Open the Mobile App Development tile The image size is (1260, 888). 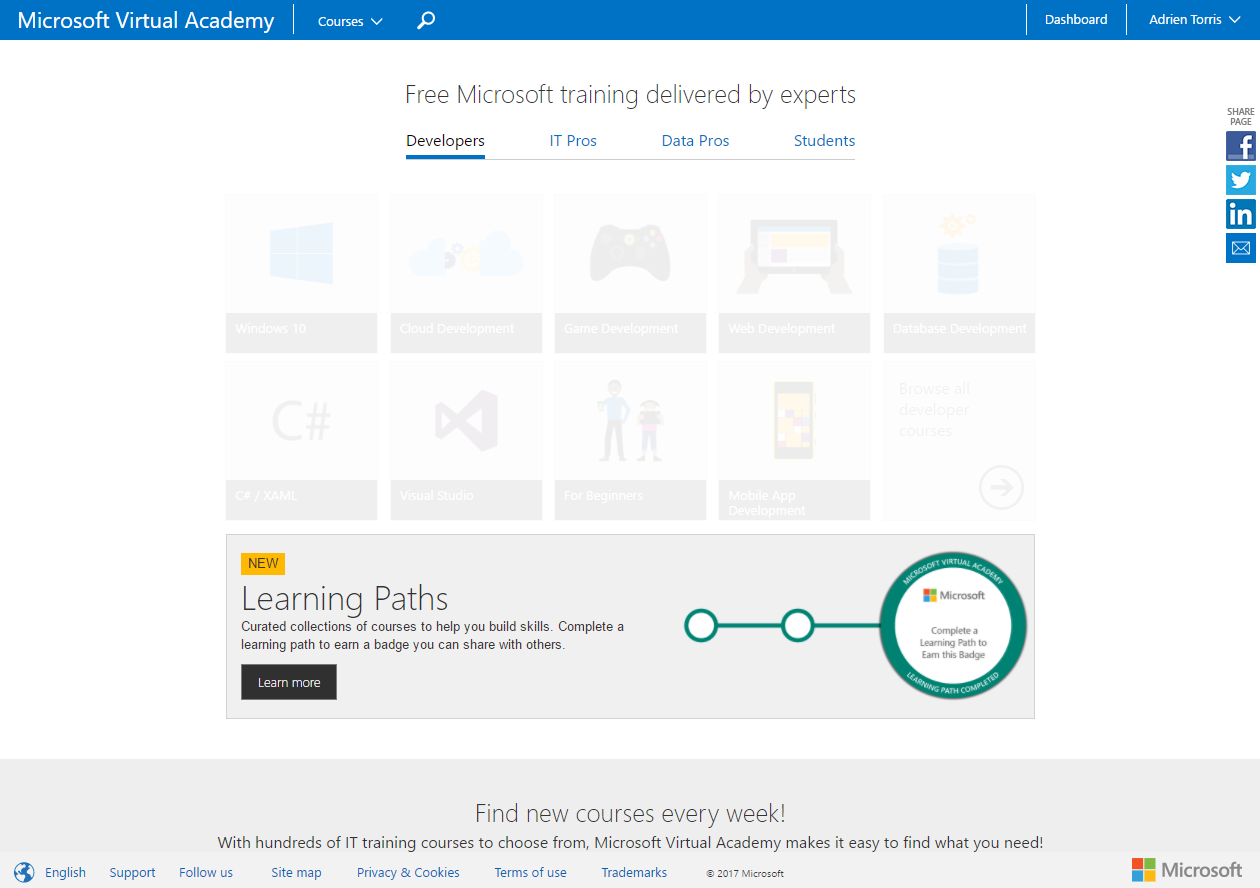(795, 440)
